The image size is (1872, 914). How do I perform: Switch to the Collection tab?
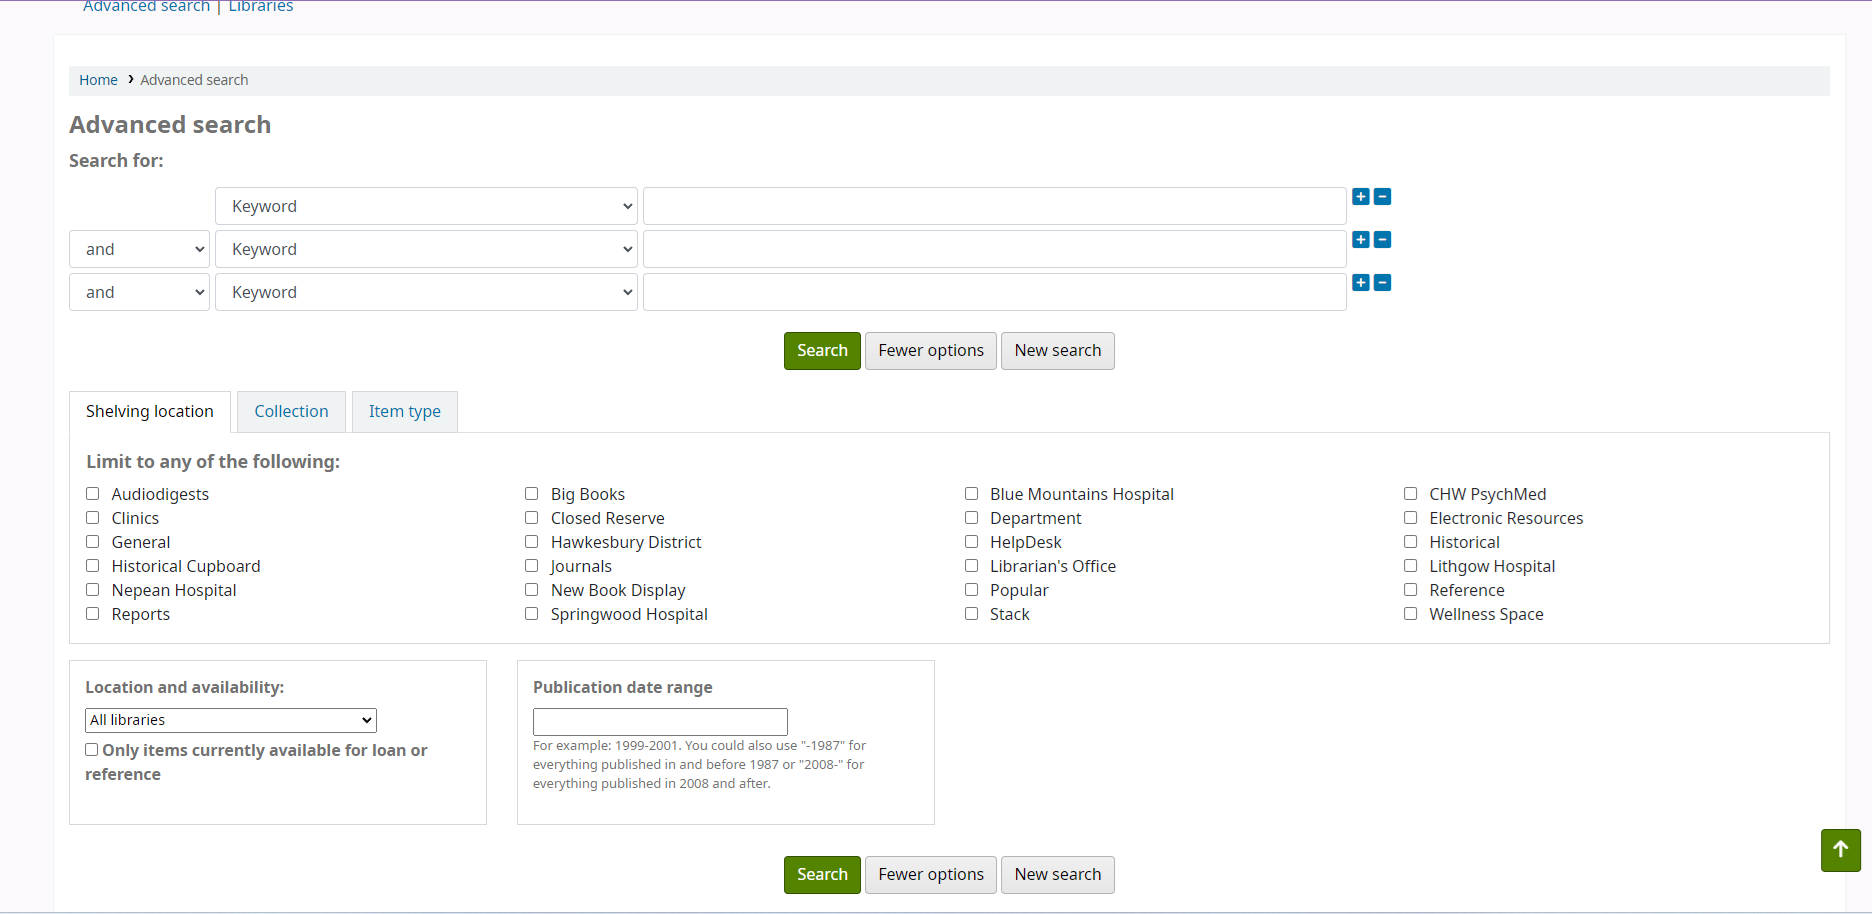(x=291, y=412)
